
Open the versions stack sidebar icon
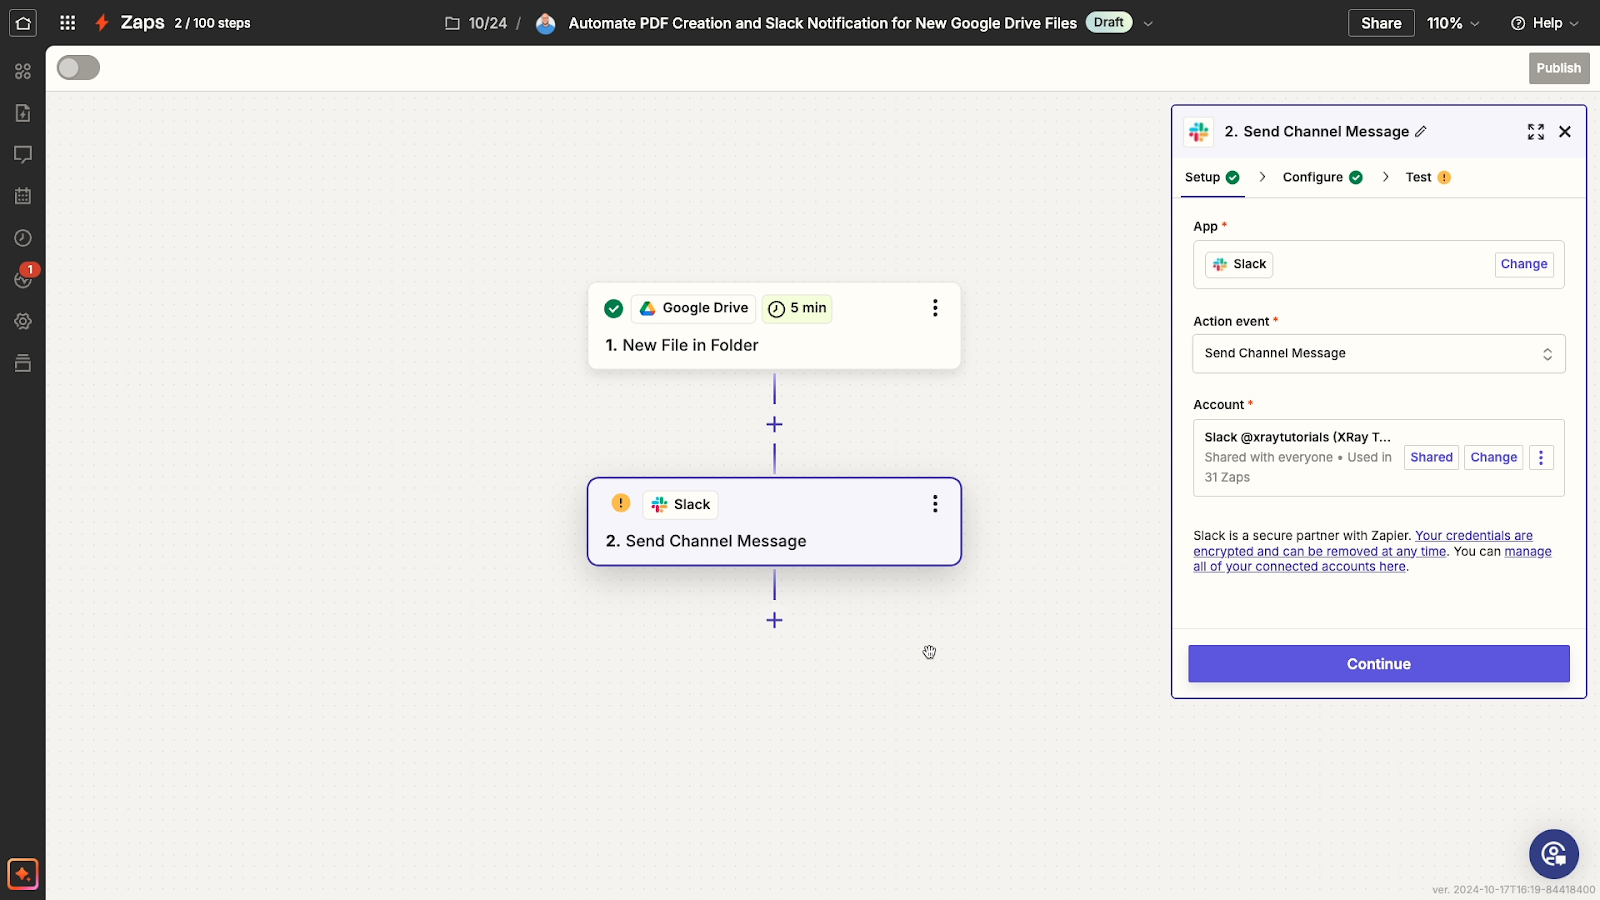coord(23,363)
